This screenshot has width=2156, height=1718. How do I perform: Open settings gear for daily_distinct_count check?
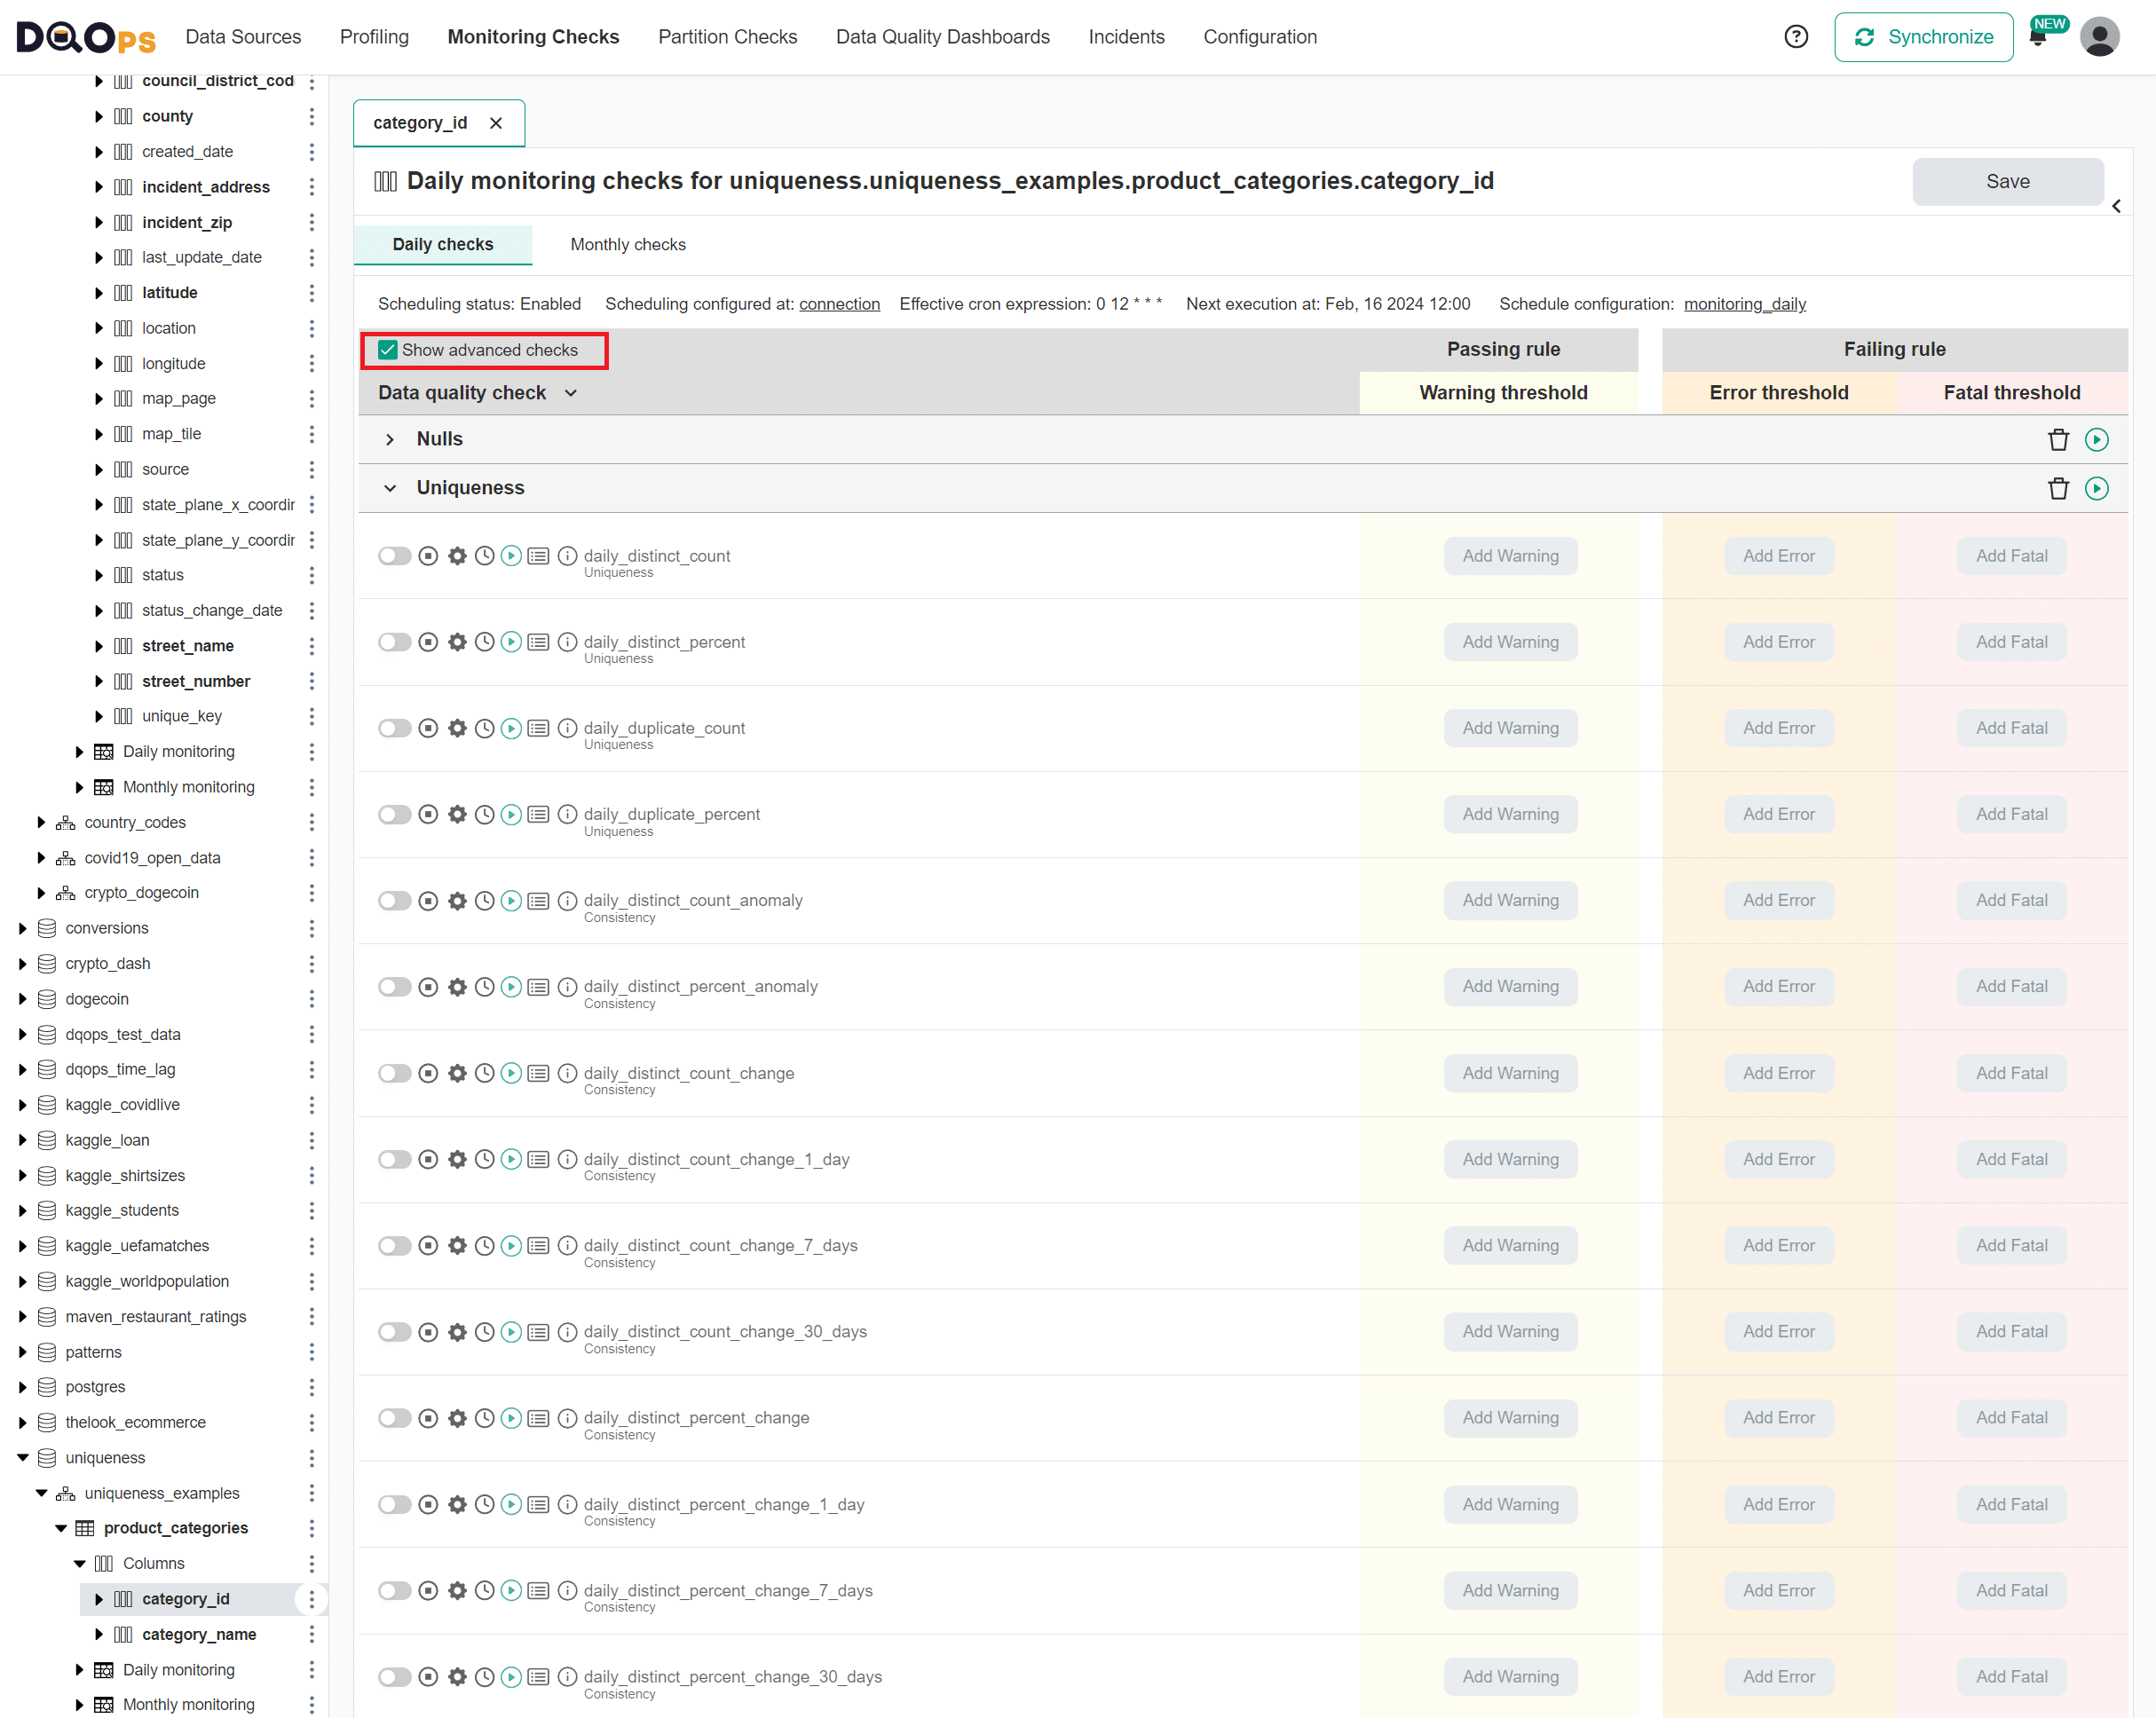pyautogui.click(x=457, y=556)
